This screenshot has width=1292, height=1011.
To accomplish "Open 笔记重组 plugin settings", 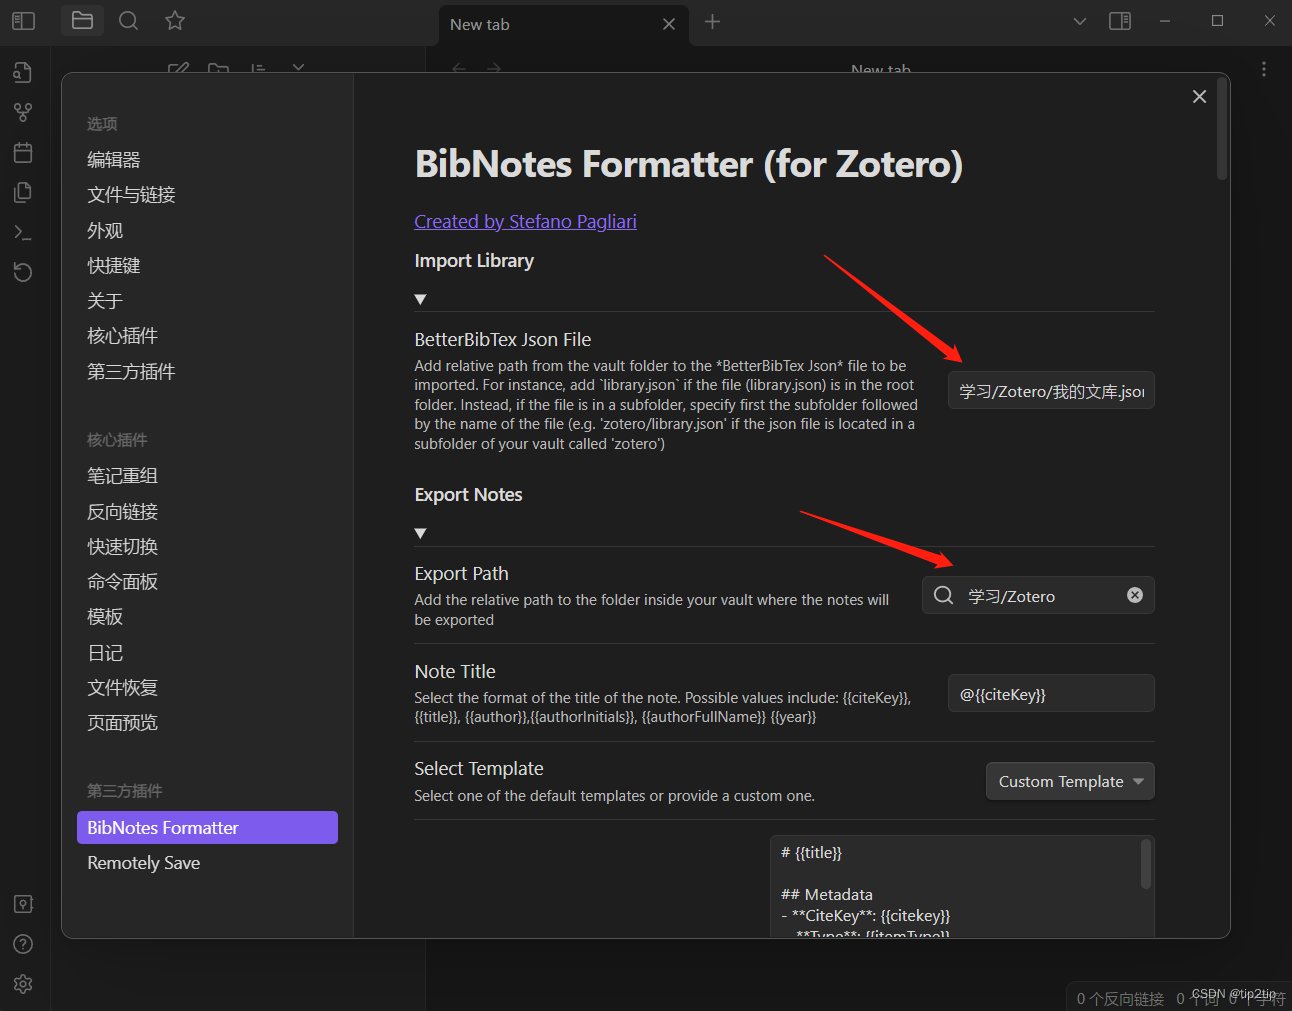I will (x=122, y=475).
